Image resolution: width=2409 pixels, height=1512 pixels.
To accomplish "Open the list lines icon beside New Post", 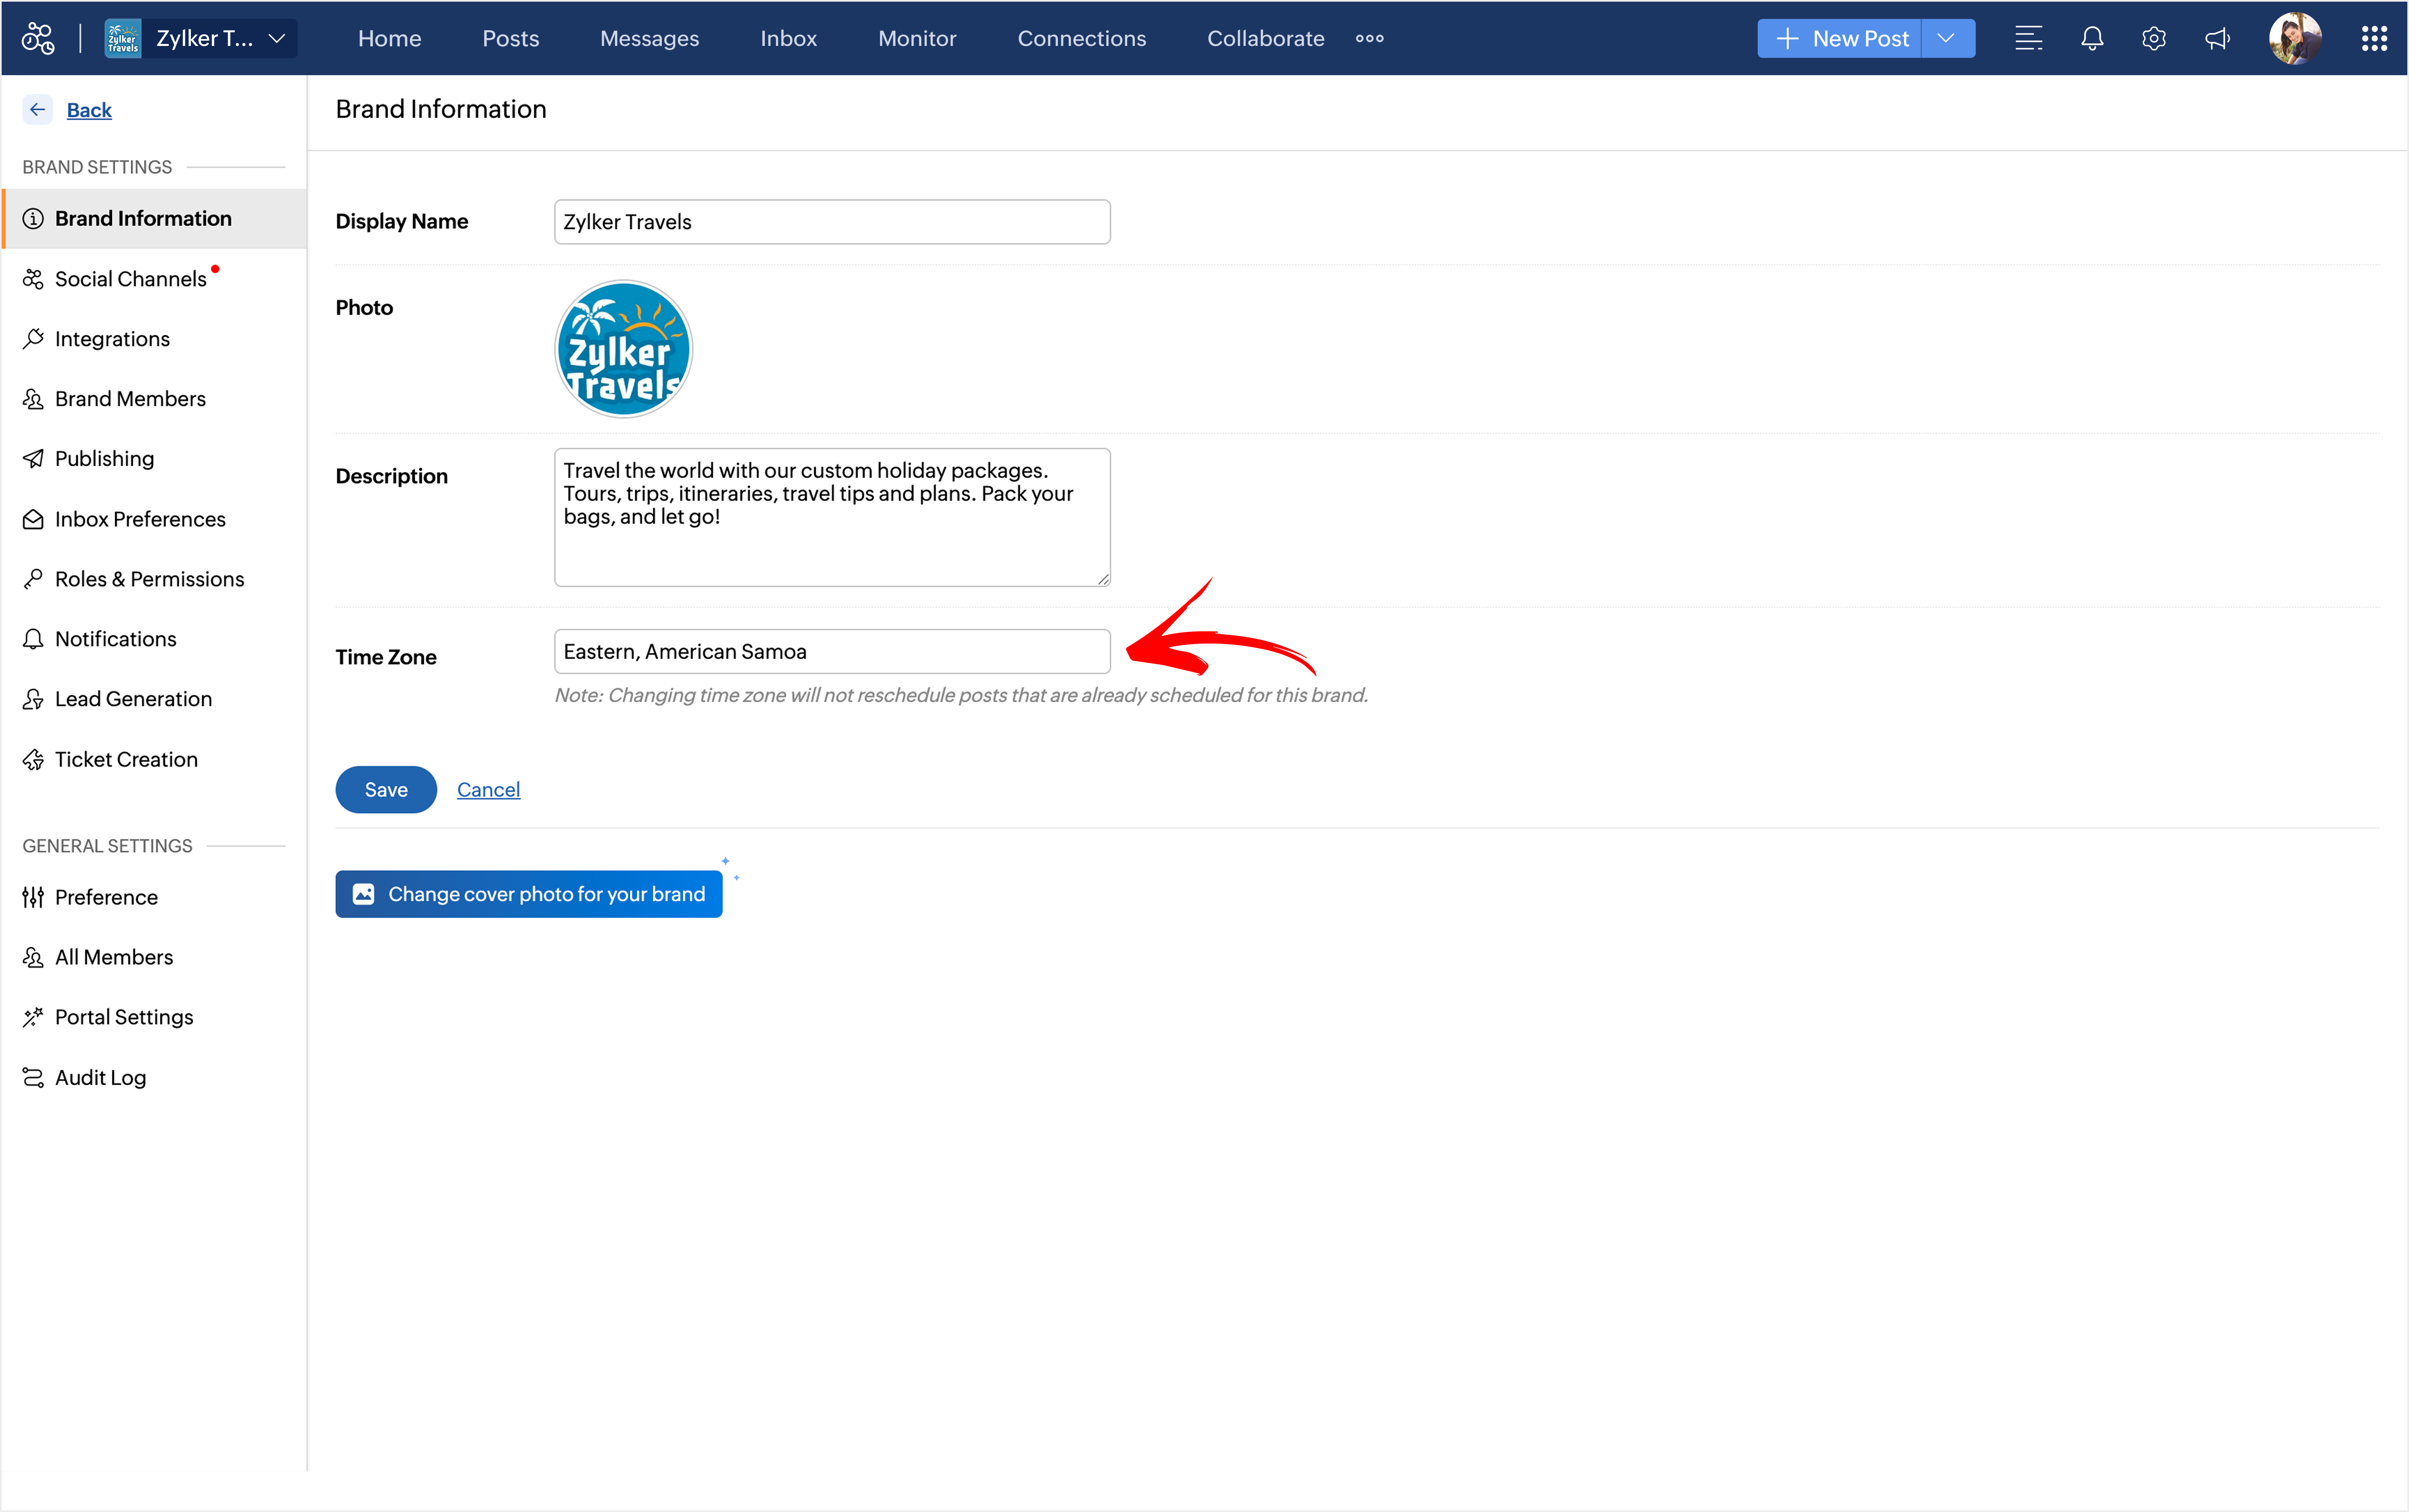I will (2028, 38).
